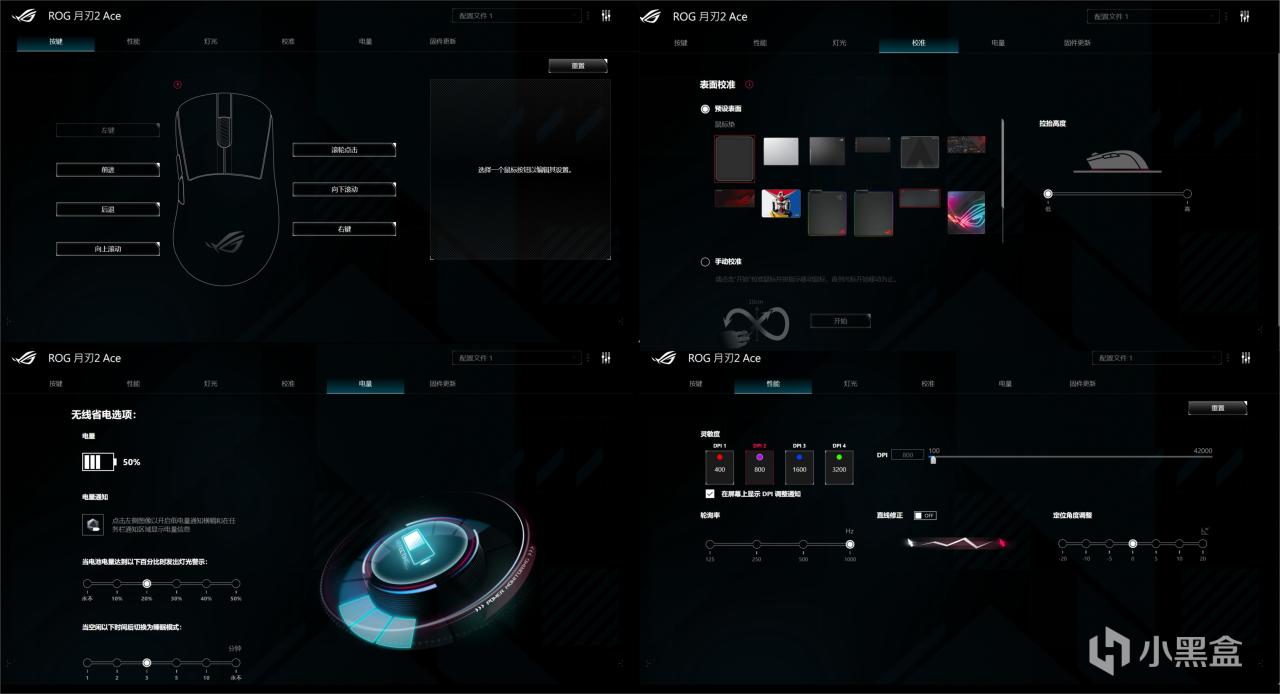This screenshot has width=1280, height=694.
Task: Open the 向上滚动 assignment box
Action: (x=108, y=248)
